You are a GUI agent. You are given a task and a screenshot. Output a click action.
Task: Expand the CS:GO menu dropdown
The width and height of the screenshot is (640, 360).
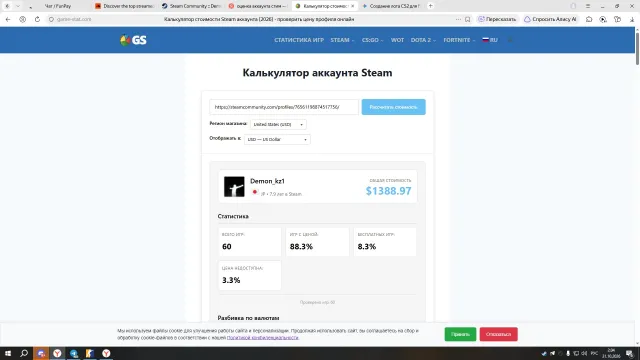[372, 40]
